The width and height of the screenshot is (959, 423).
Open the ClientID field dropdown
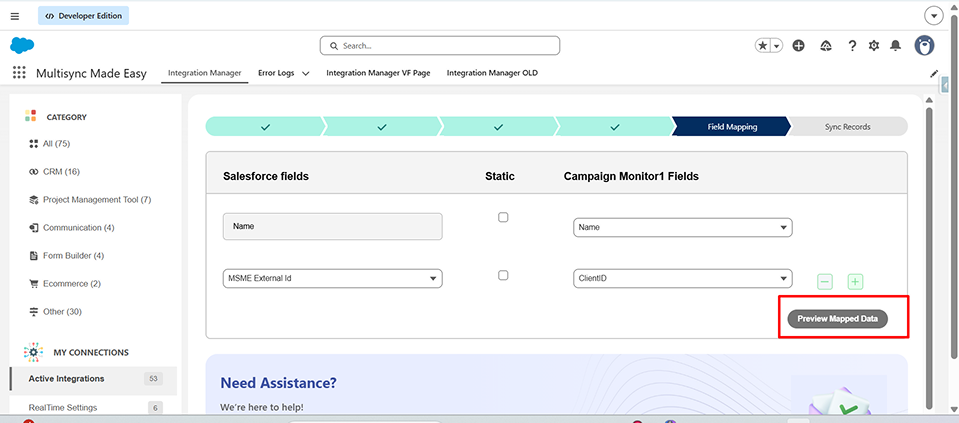683,278
